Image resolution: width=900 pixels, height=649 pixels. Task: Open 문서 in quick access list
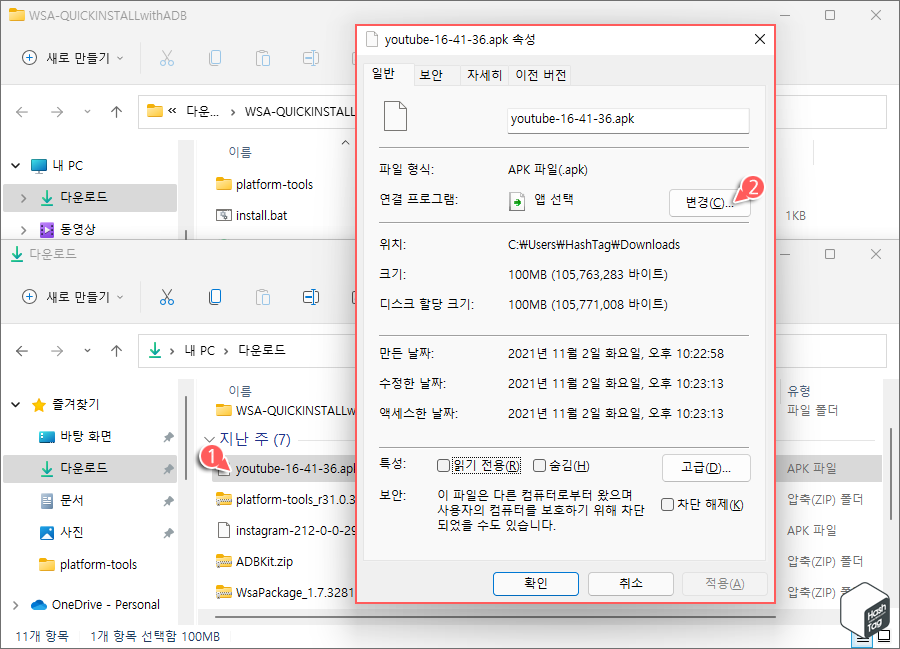pos(72,500)
